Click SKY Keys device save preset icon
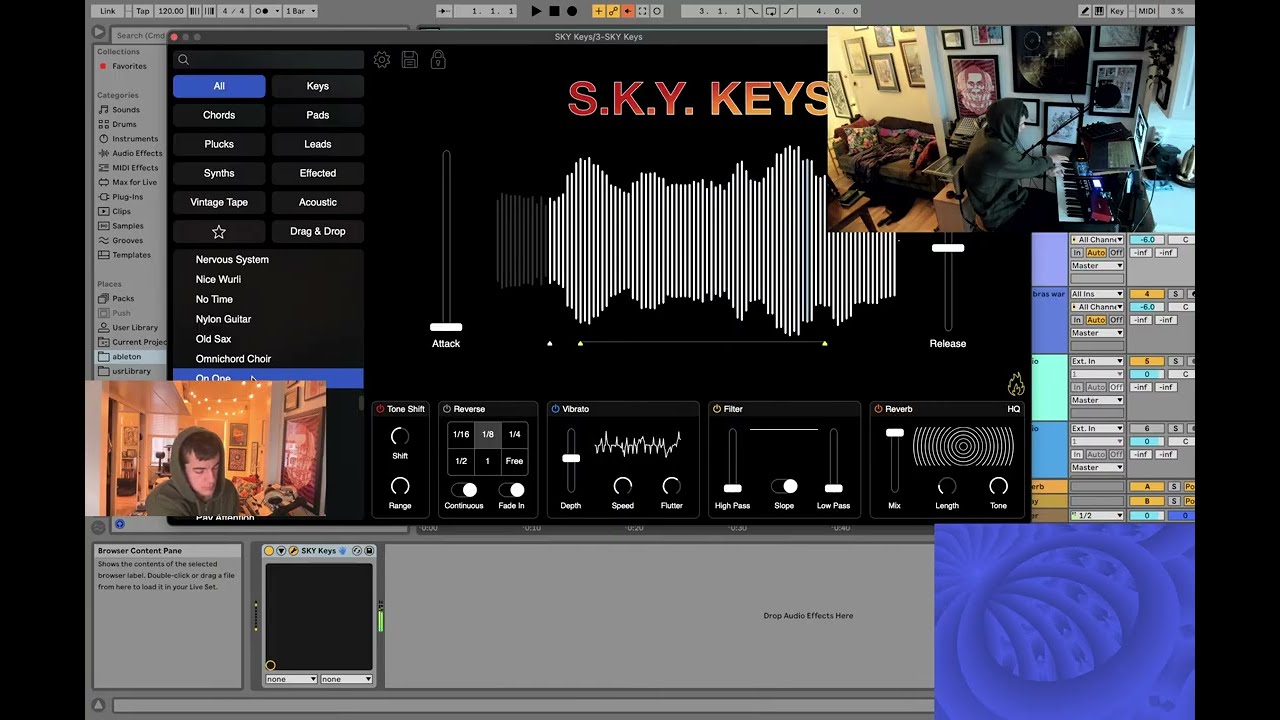1280x720 pixels. (x=369, y=551)
